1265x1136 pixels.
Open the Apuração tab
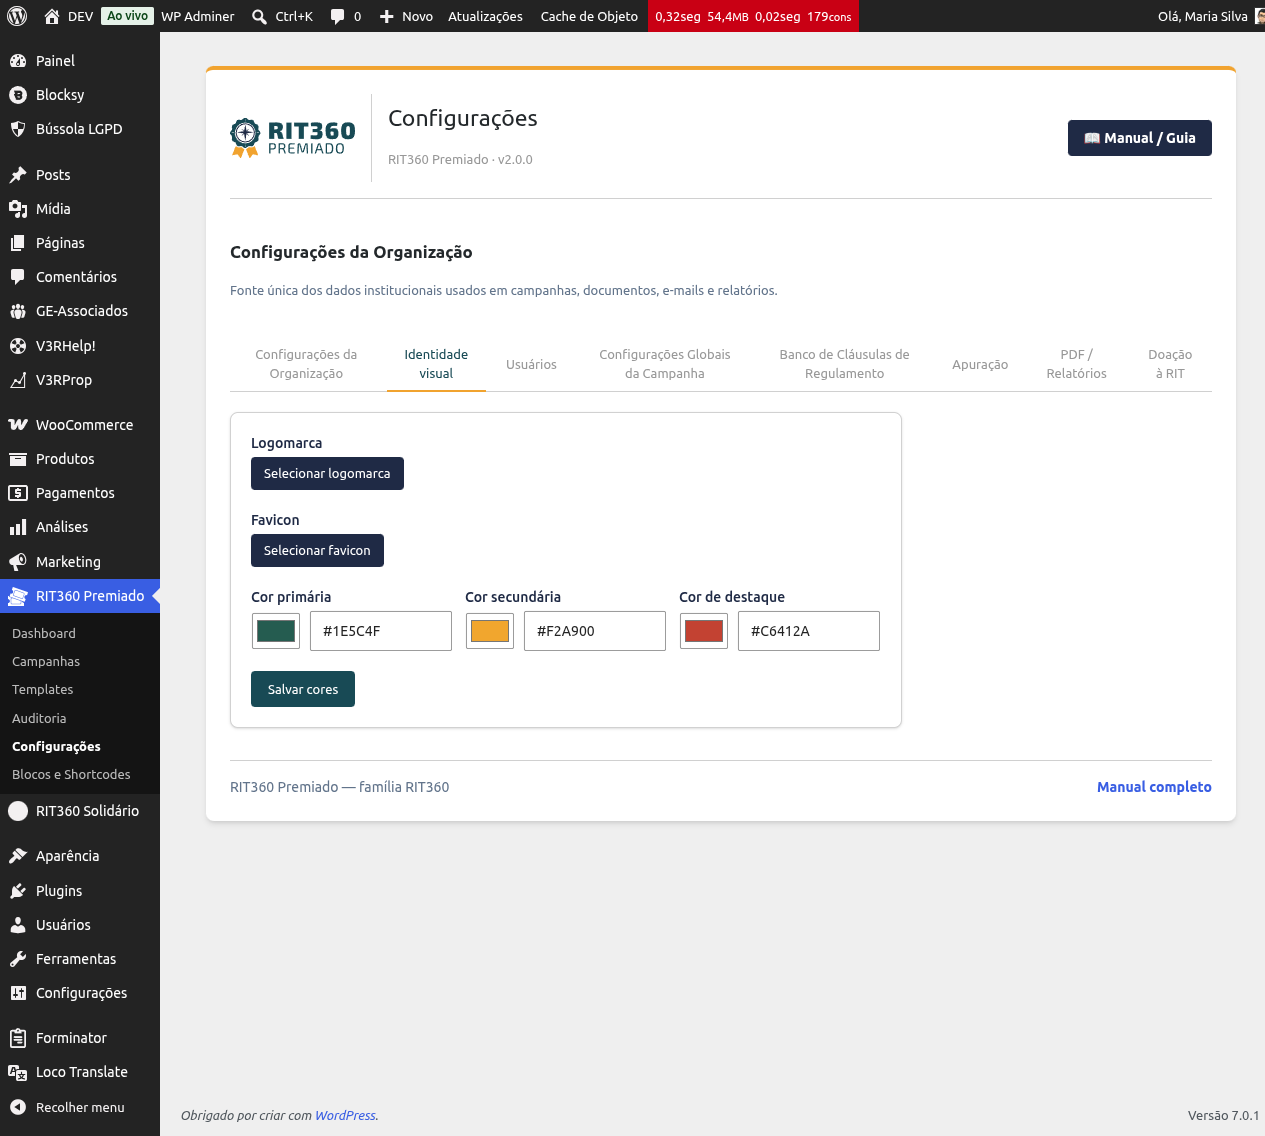[x=980, y=364]
